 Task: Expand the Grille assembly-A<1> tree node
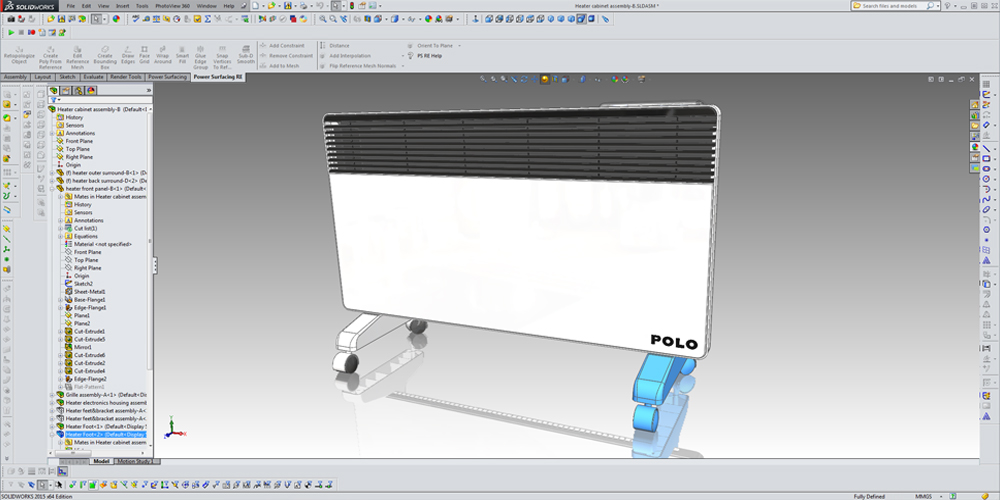[x=52, y=395]
